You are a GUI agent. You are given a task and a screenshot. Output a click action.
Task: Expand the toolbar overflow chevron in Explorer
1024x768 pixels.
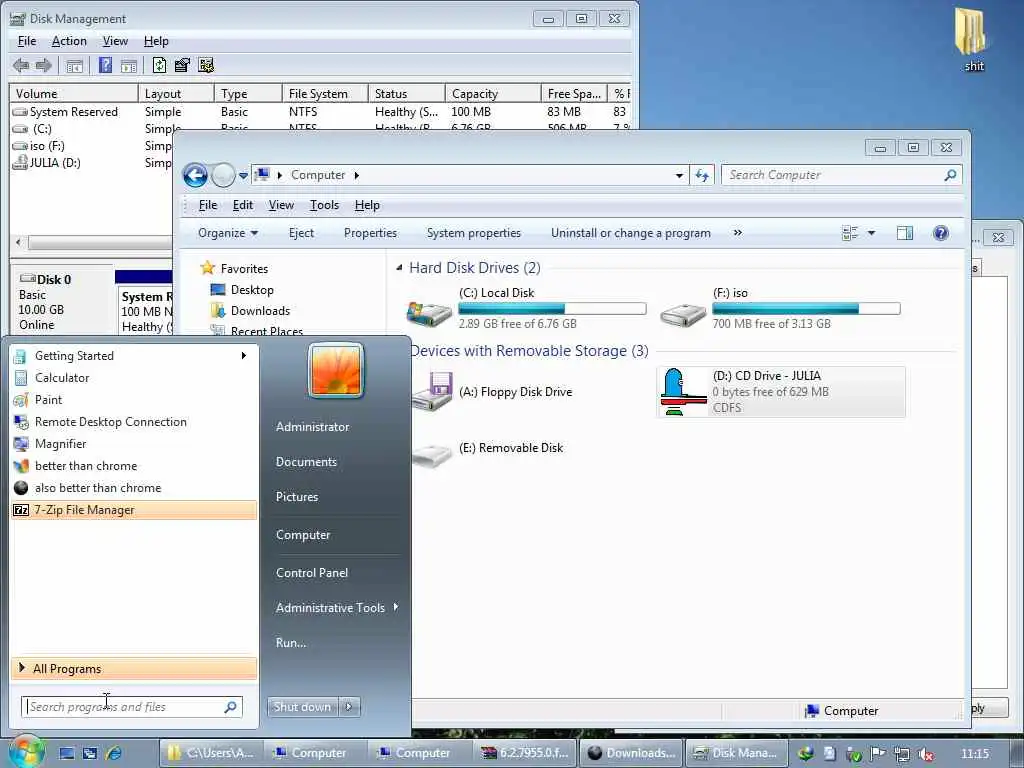point(737,232)
